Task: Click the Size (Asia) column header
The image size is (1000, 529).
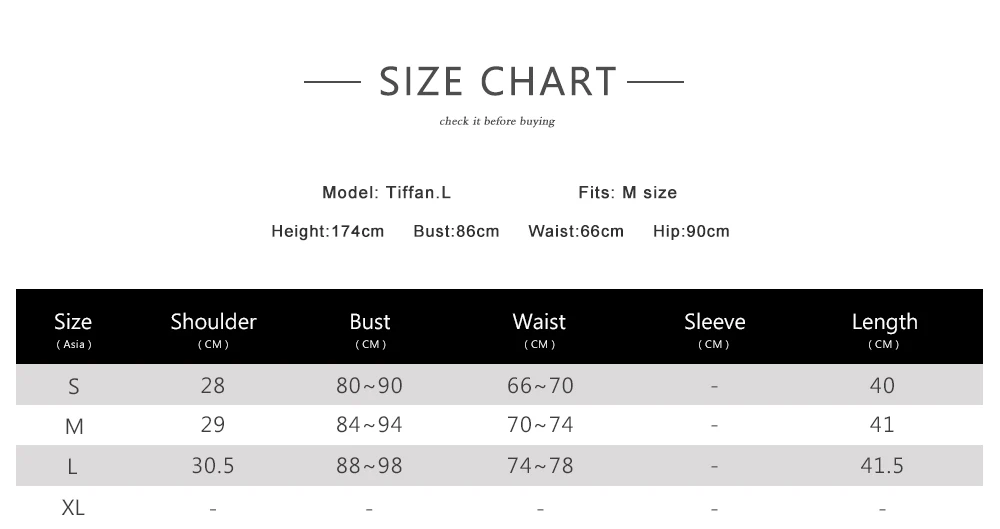Action: click(73, 330)
